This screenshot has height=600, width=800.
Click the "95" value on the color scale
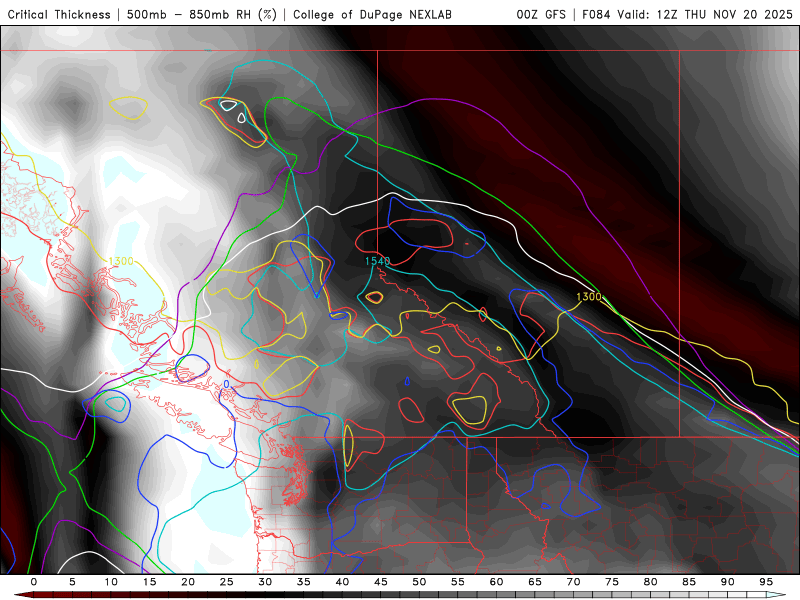766,582
